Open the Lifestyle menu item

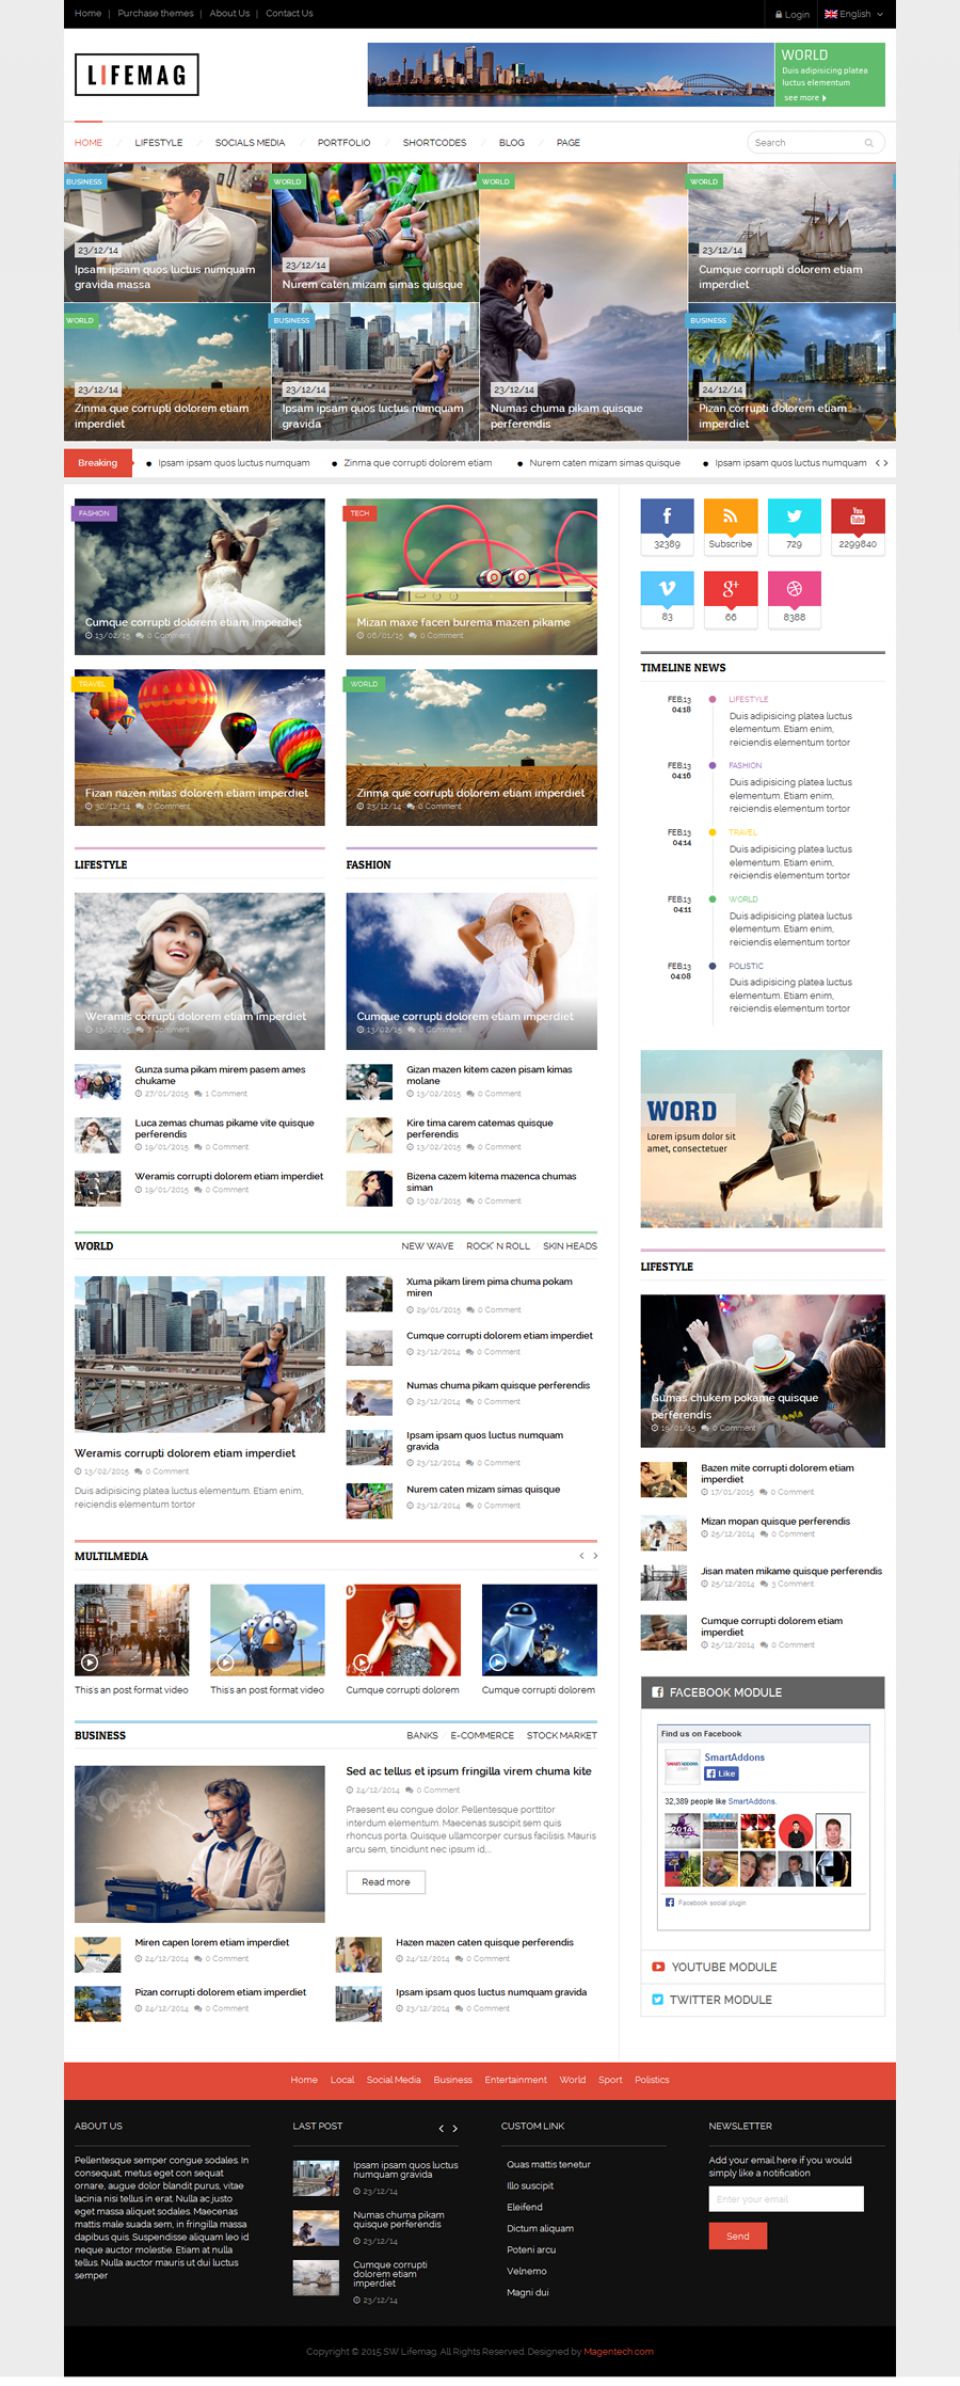(x=158, y=143)
